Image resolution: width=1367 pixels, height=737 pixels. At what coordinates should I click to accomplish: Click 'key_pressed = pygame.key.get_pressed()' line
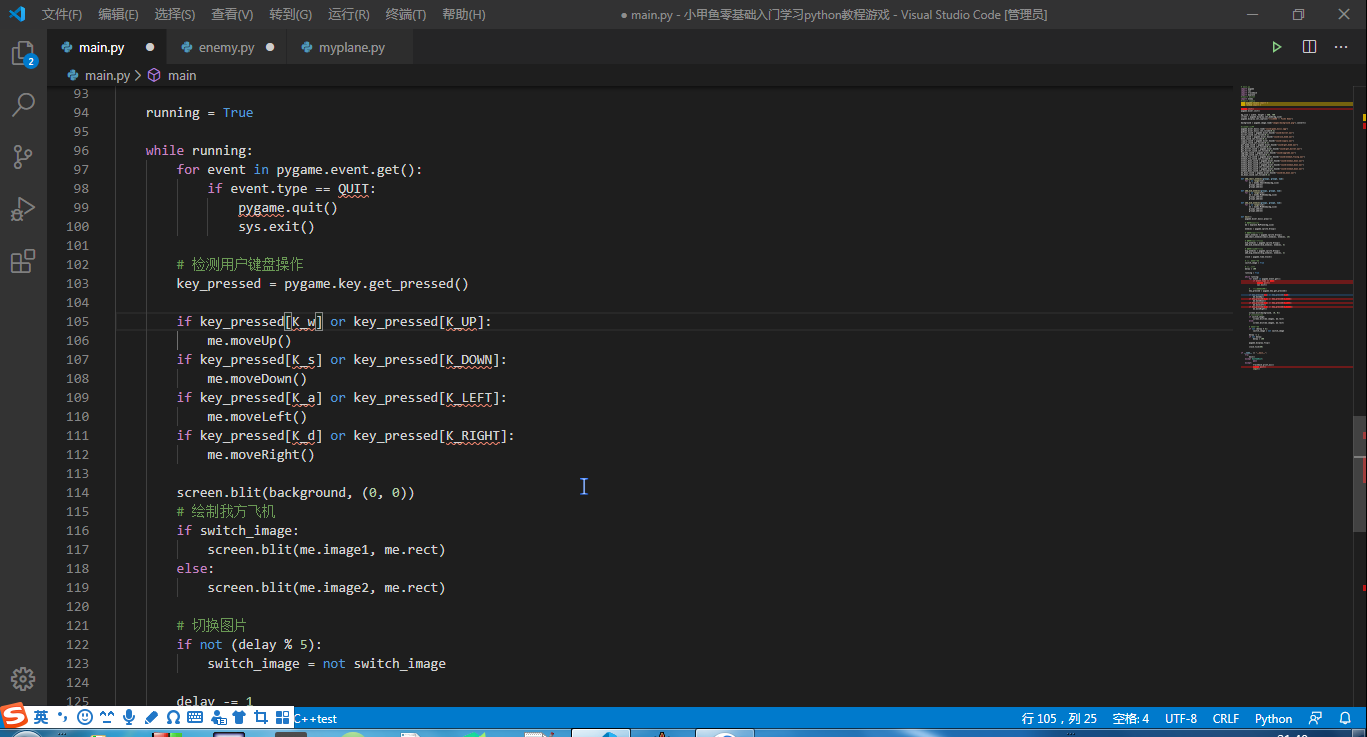pyautogui.click(x=323, y=283)
